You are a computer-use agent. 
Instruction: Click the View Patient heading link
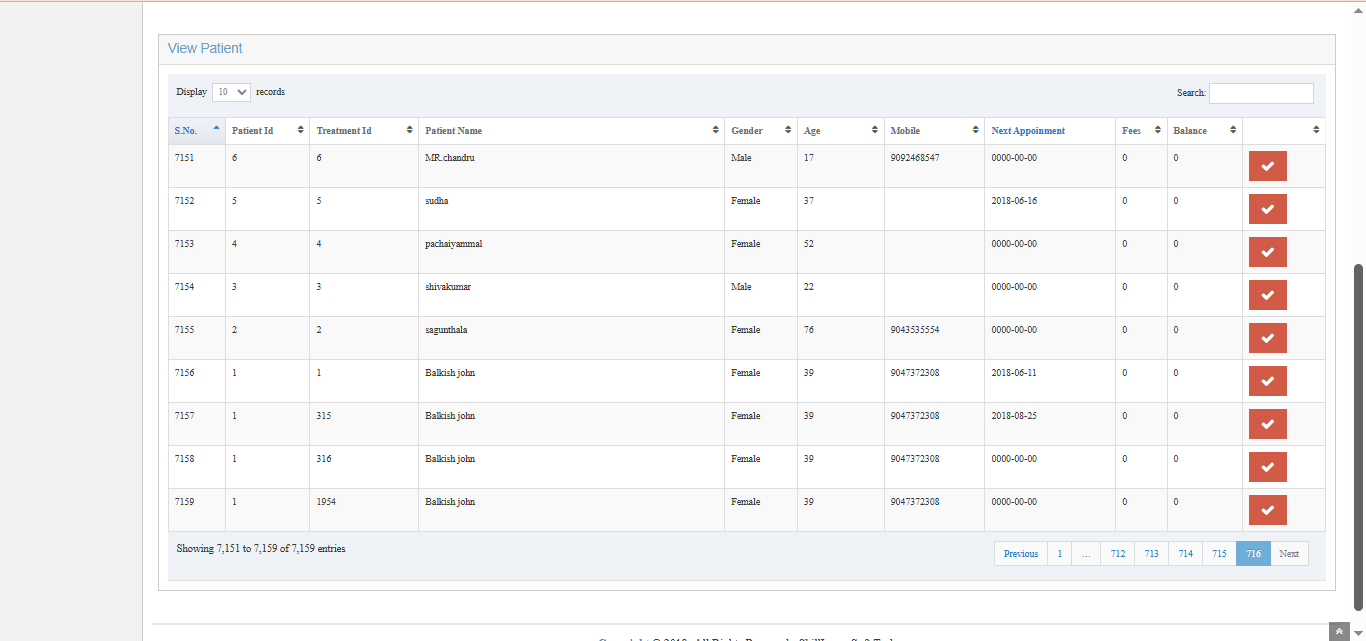click(205, 48)
